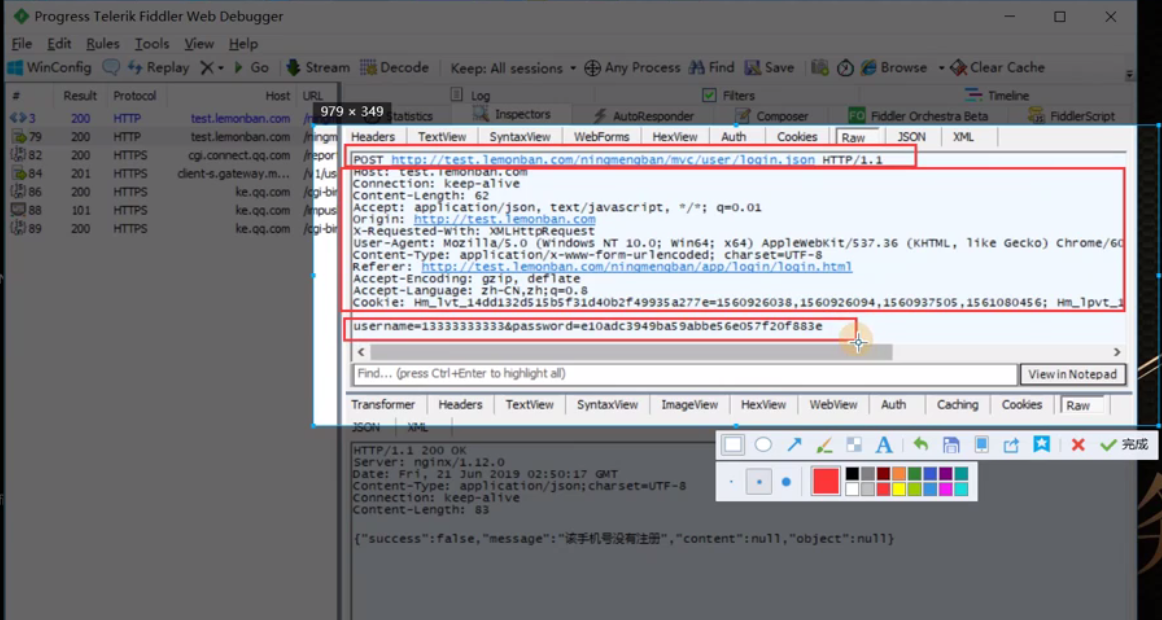Image resolution: width=1162 pixels, height=620 pixels.
Task: Switch to the Timeline tab
Action: point(997,96)
